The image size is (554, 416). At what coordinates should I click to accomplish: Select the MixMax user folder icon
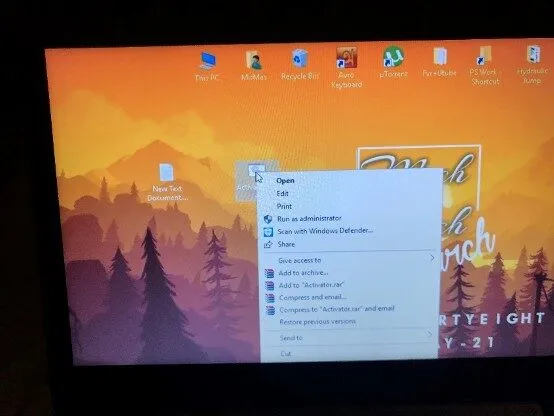[x=254, y=66]
